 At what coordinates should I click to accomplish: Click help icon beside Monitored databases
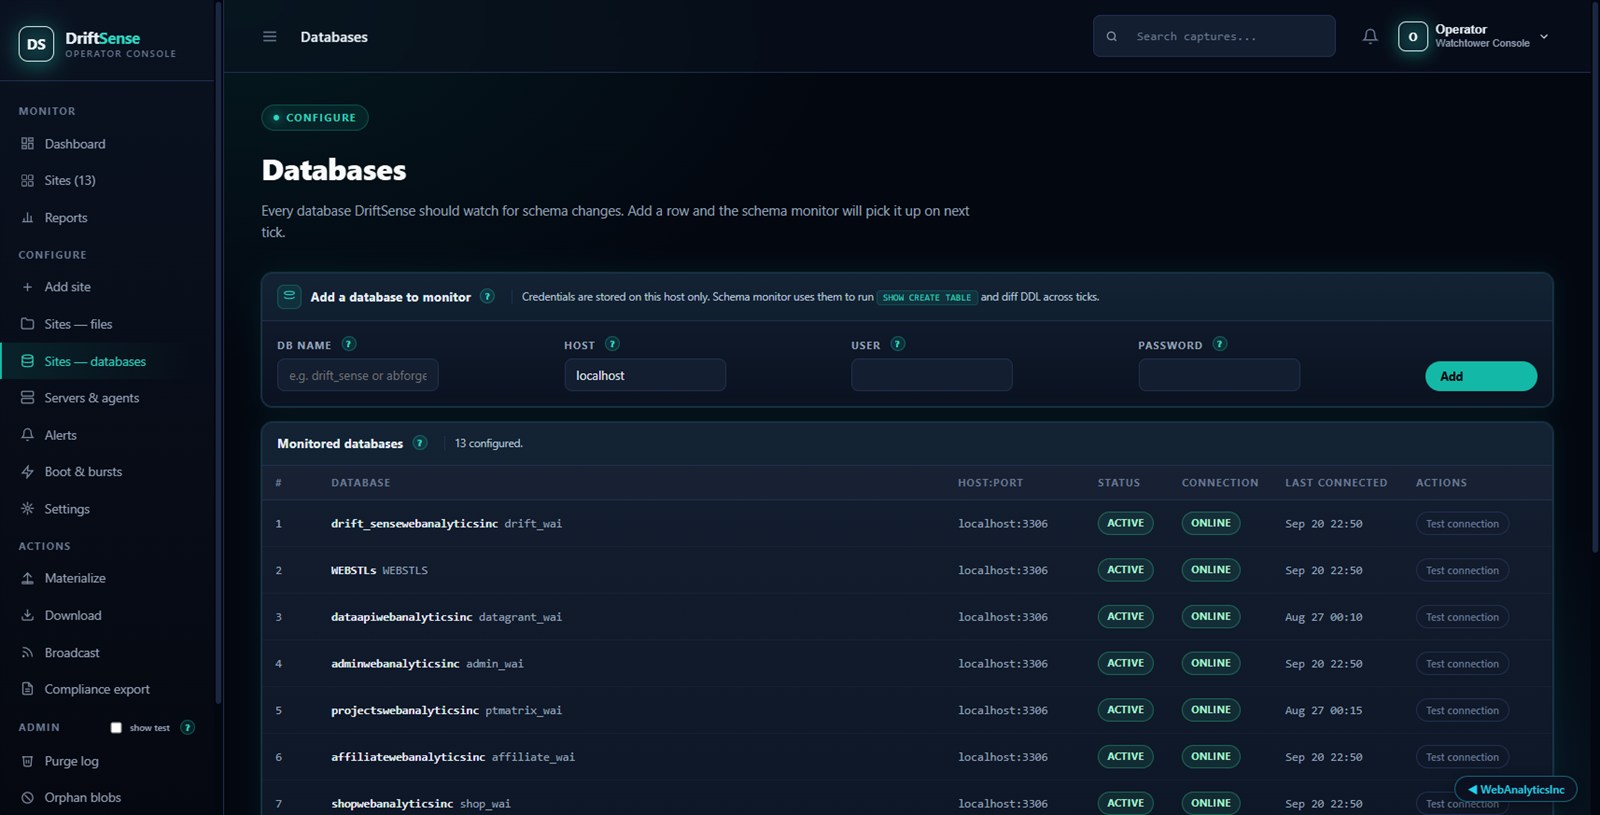click(420, 443)
